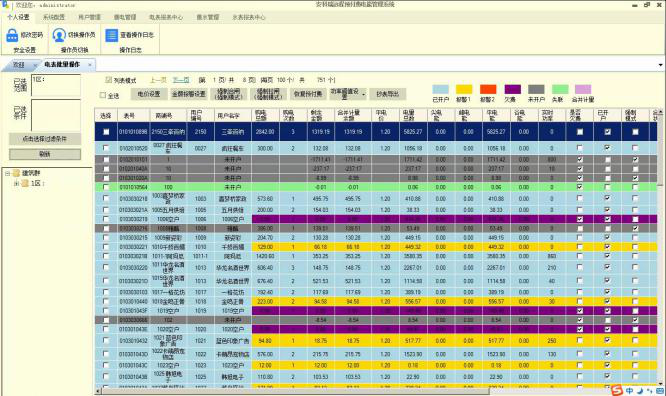Viewport: 666px width, 396px height.
Task: Click the yellow 报警1 legend swatch
Action: (464, 89)
